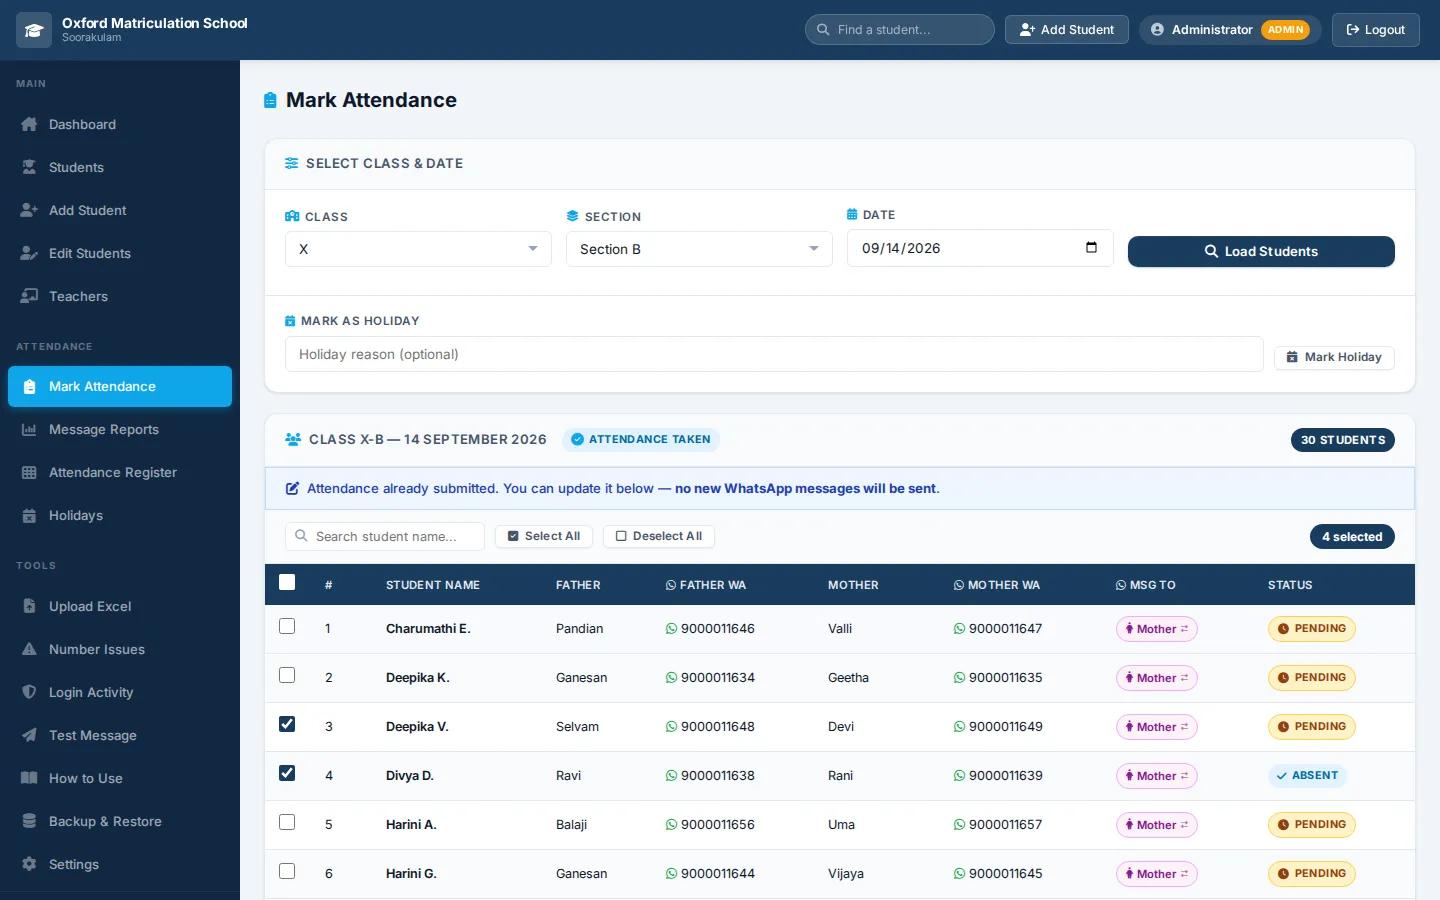Open Backup & Restore page
The width and height of the screenshot is (1440, 900).
(x=120, y=821)
